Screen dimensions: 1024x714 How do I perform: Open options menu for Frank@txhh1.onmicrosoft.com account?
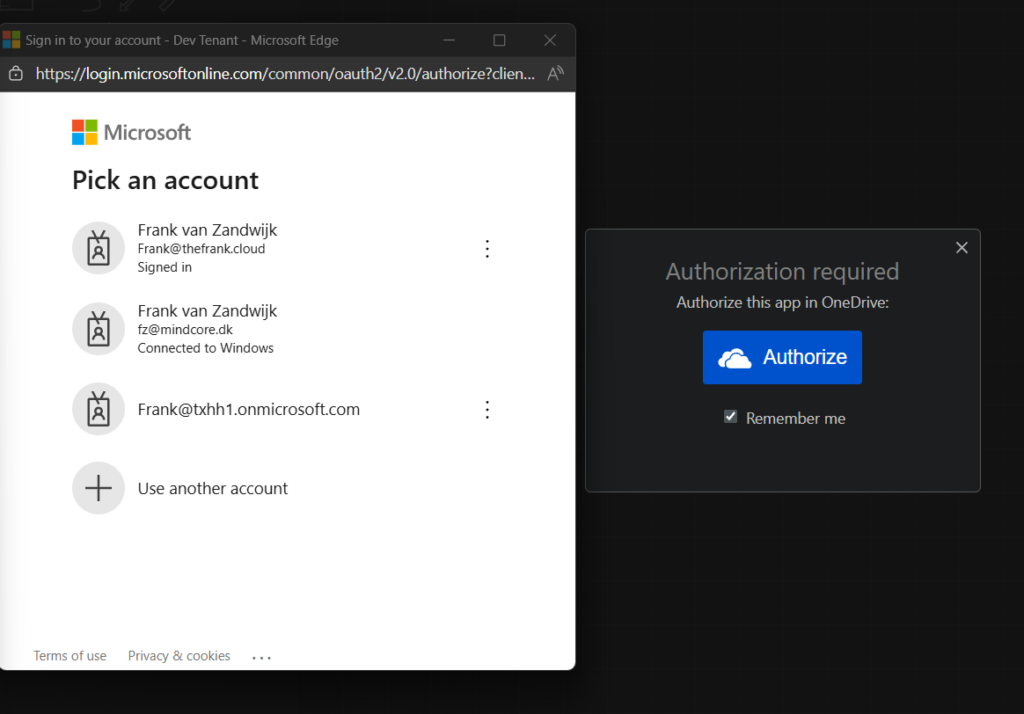[487, 409]
